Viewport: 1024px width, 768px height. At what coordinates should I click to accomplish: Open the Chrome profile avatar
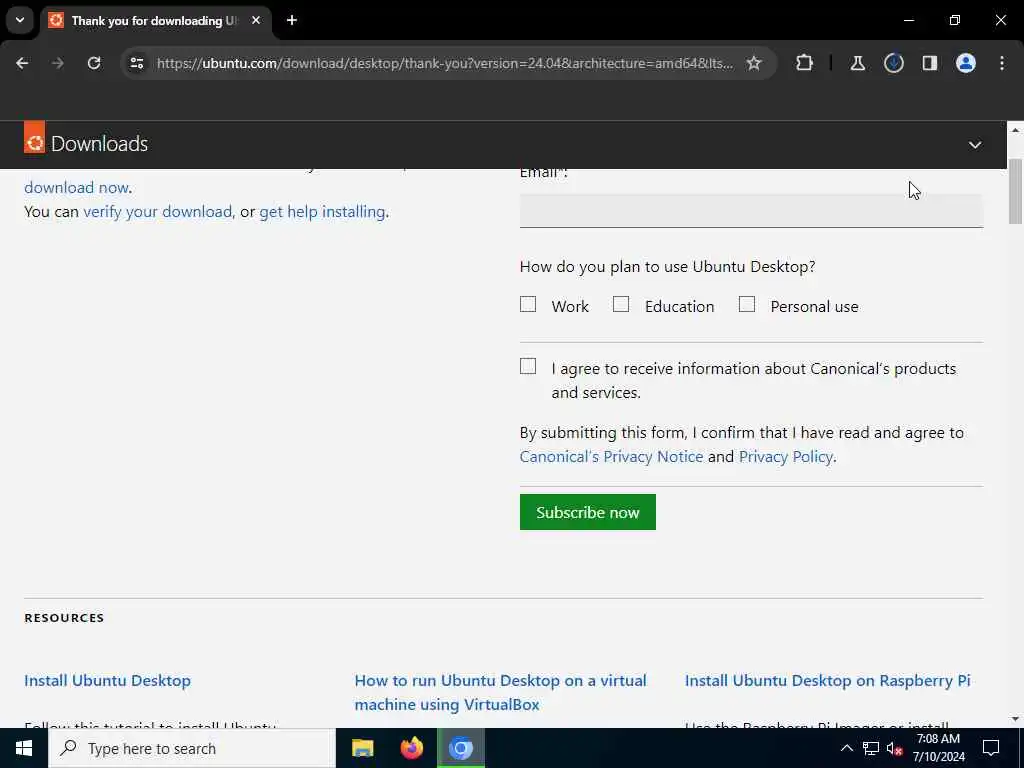click(966, 63)
